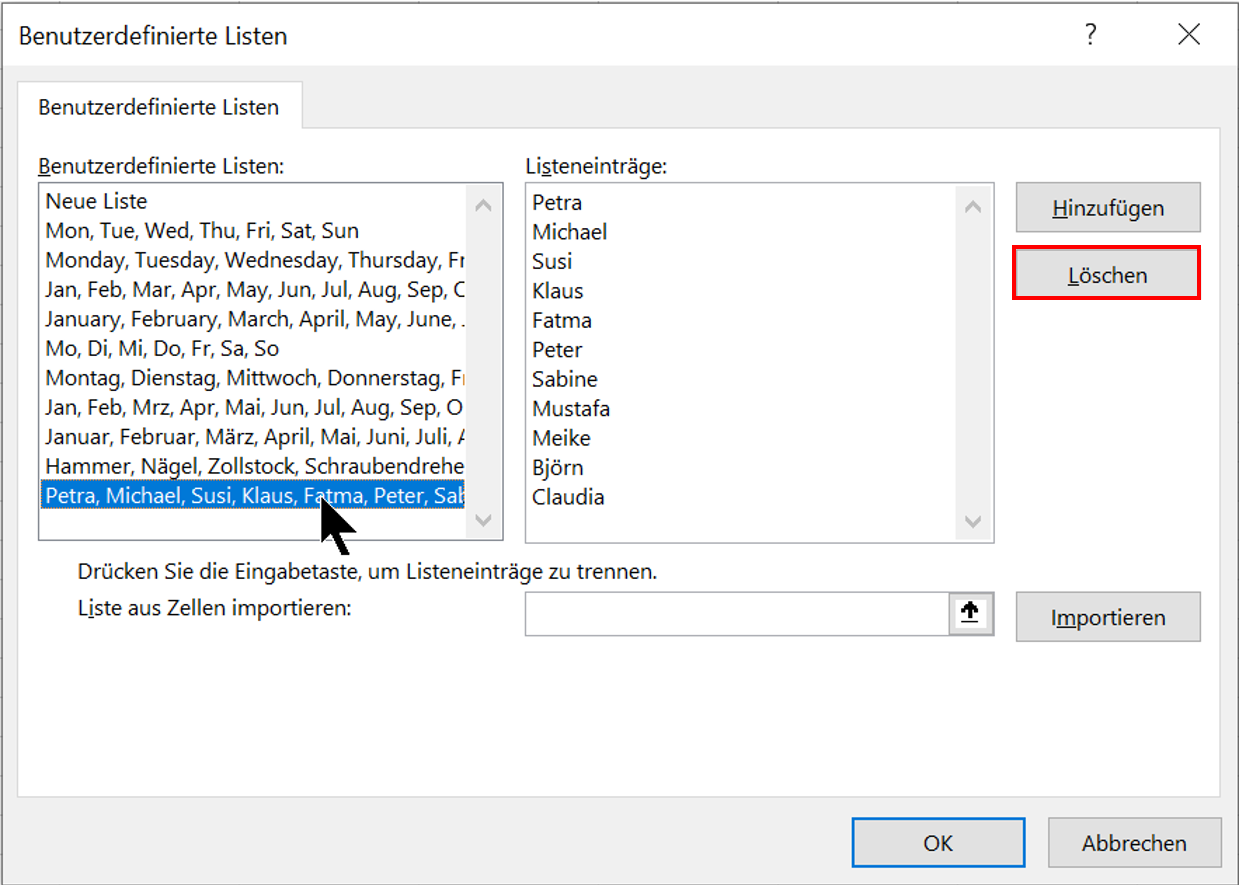Click the Michael list entry
This screenshot has height=885, width=1239.
pyautogui.click(x=570, y=232)
